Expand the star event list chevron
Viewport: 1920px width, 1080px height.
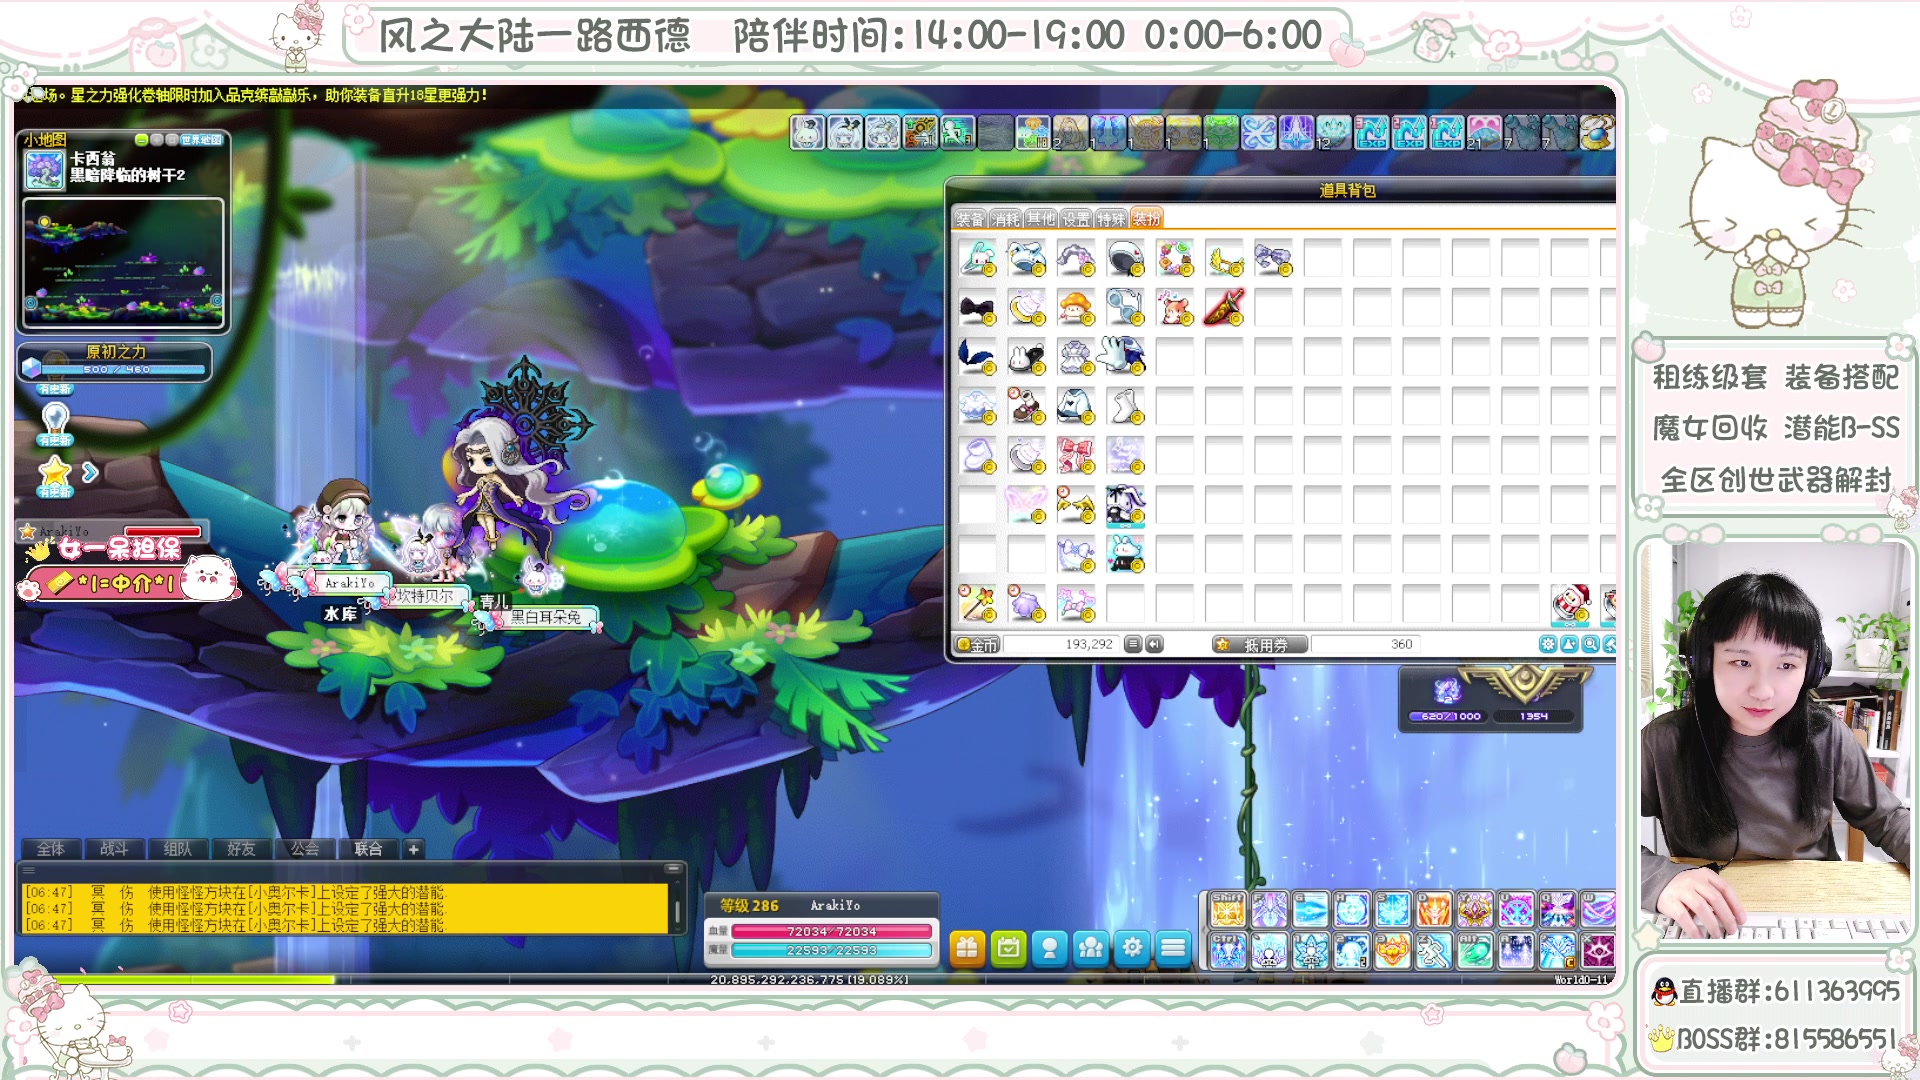[x=90, y=472]
